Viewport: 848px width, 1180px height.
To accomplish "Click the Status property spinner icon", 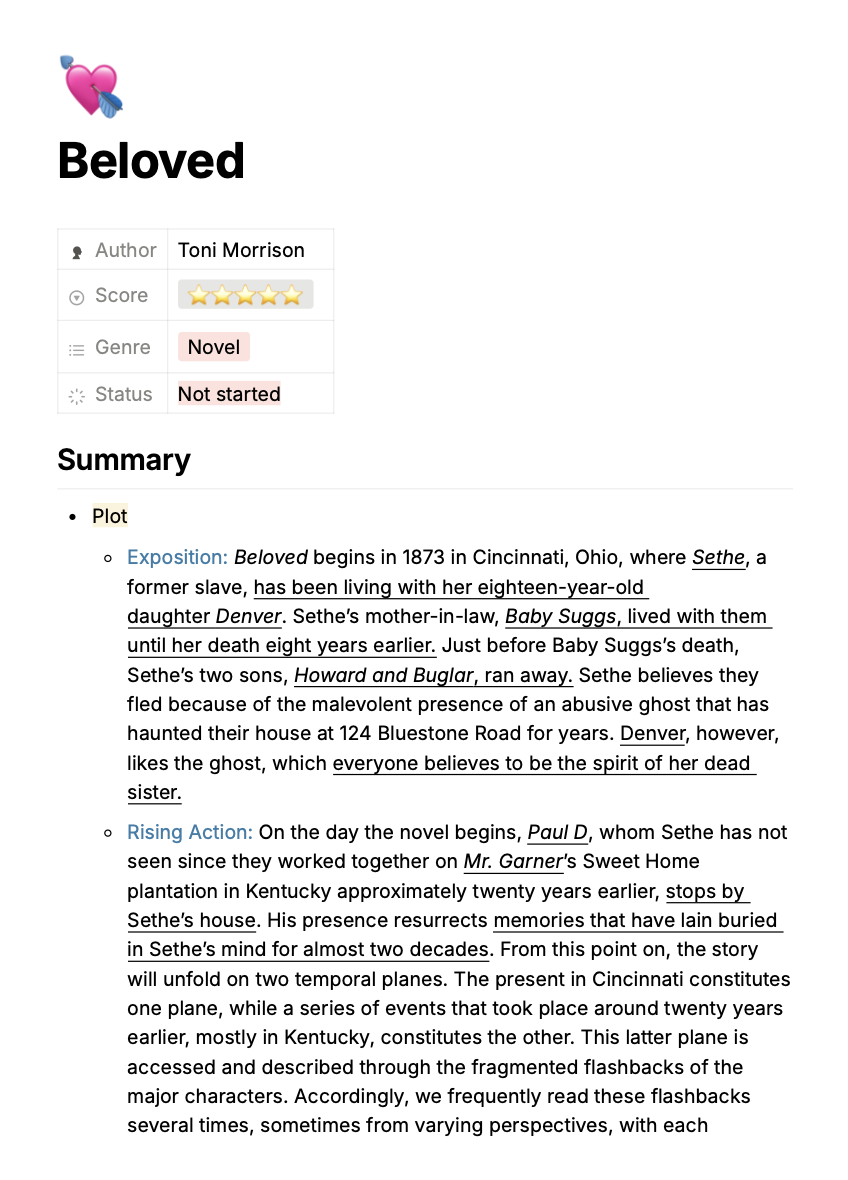I will coord(77,395).
